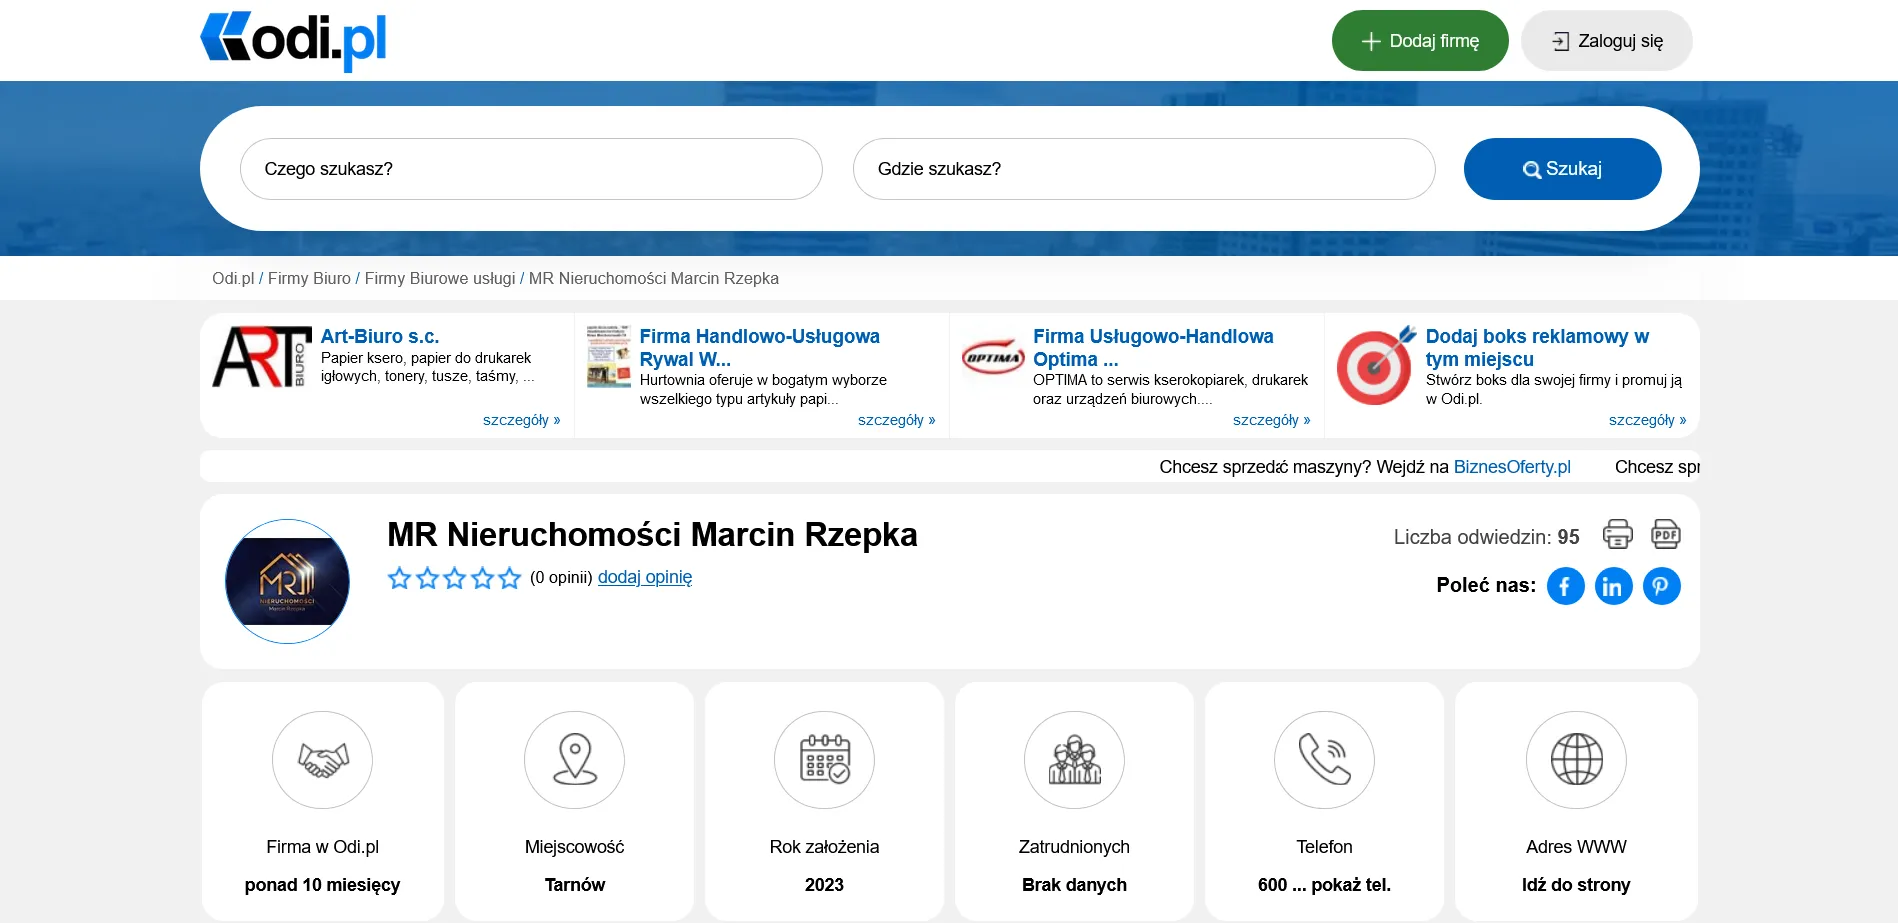Click the fourth rating star
This screenshot has height=923, width=1898.
482,578
